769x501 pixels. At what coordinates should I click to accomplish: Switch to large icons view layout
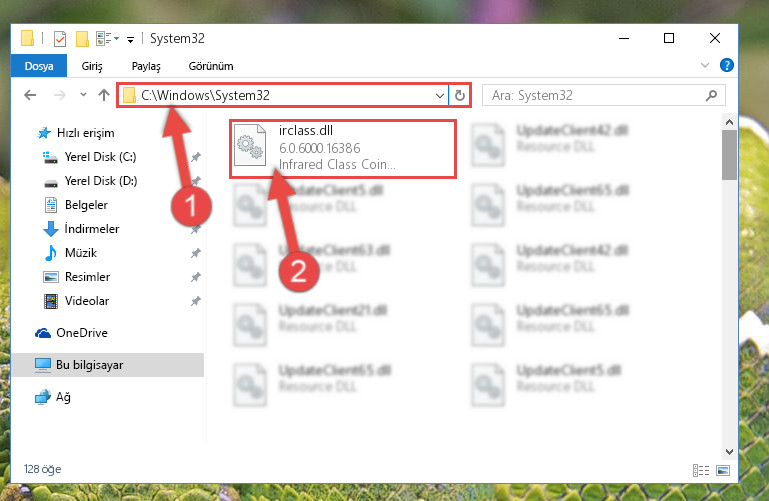tap(723, 471)
